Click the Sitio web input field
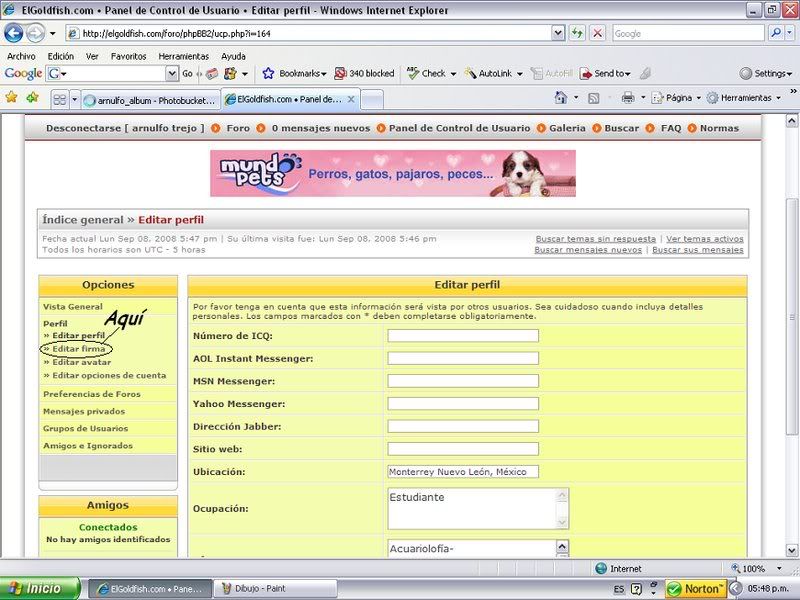This screenshot has width=800, height=600. click(463, 449)
